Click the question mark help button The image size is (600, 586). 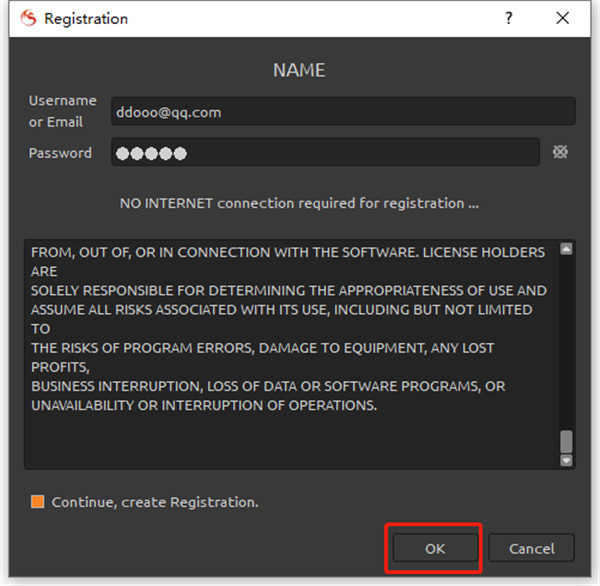509,18
